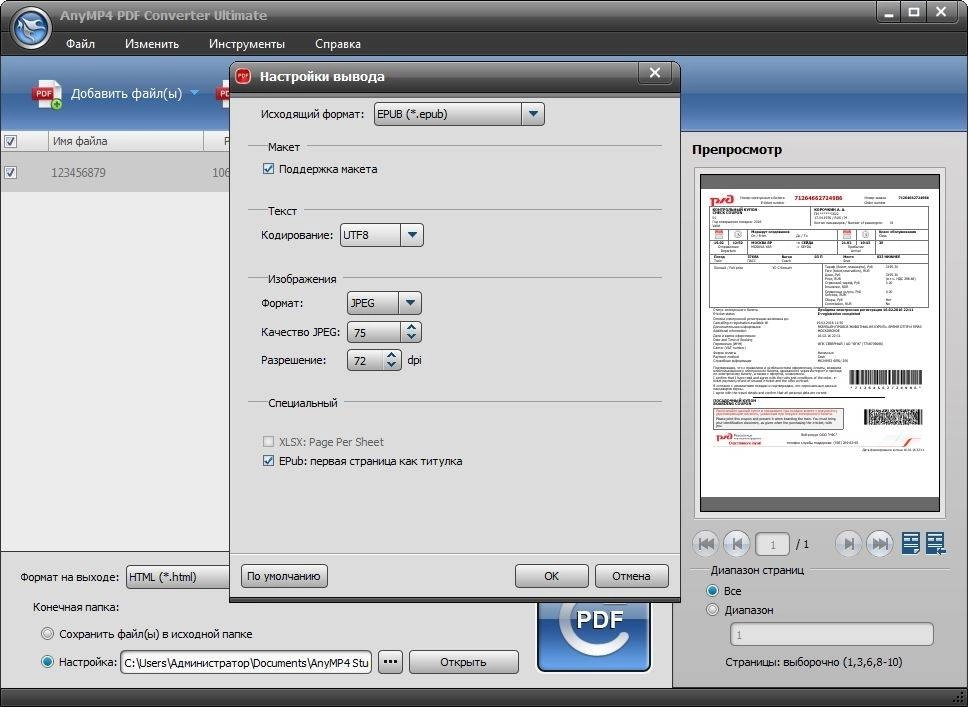
Task: Click the Отмена cancel button
Action: [x=631, y=576]
